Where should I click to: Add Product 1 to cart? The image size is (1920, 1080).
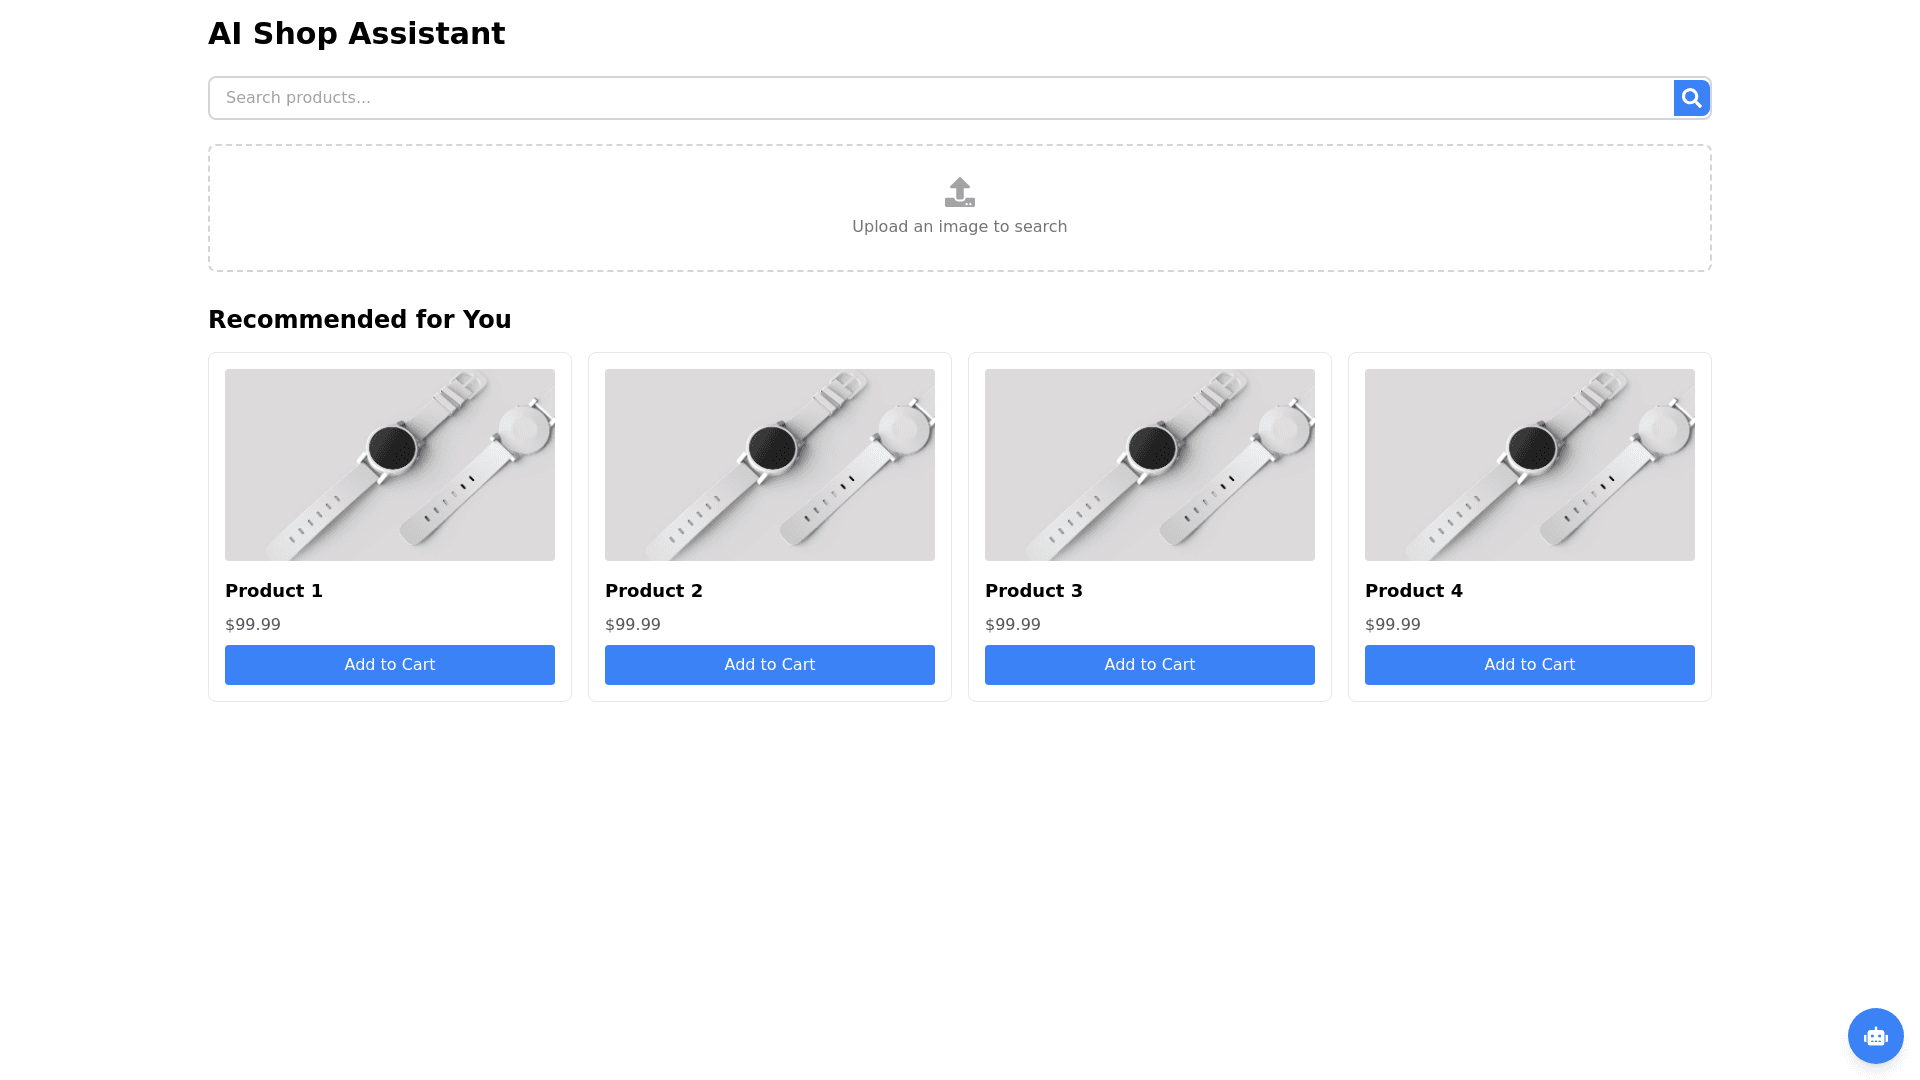390,665
